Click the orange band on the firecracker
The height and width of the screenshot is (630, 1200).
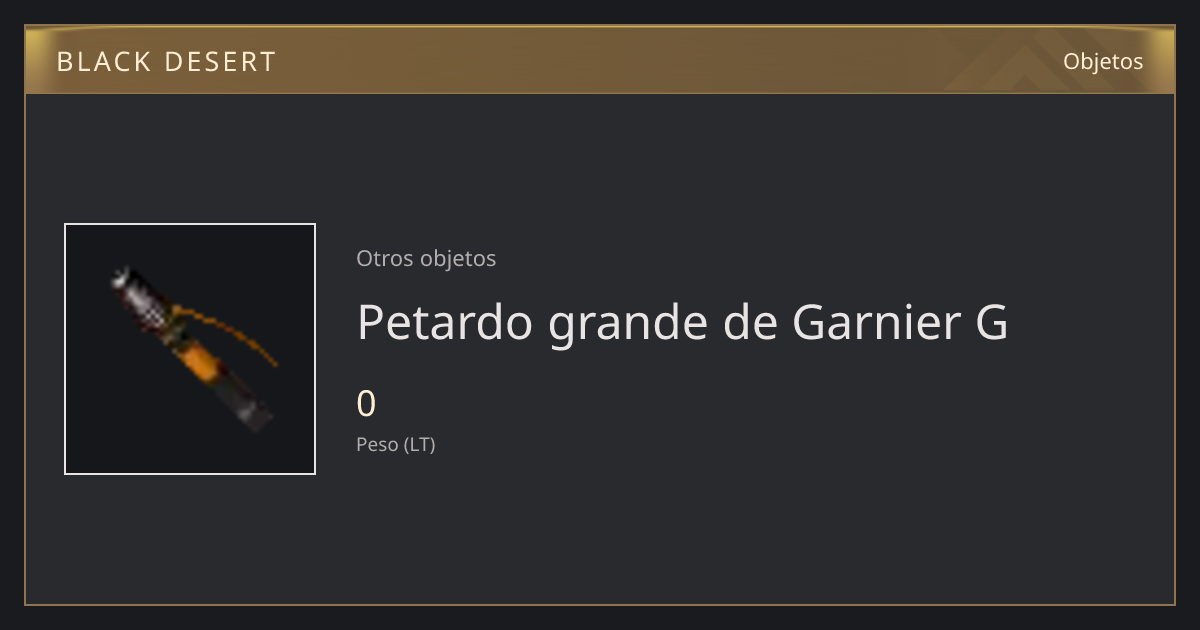tap(202, 361)
